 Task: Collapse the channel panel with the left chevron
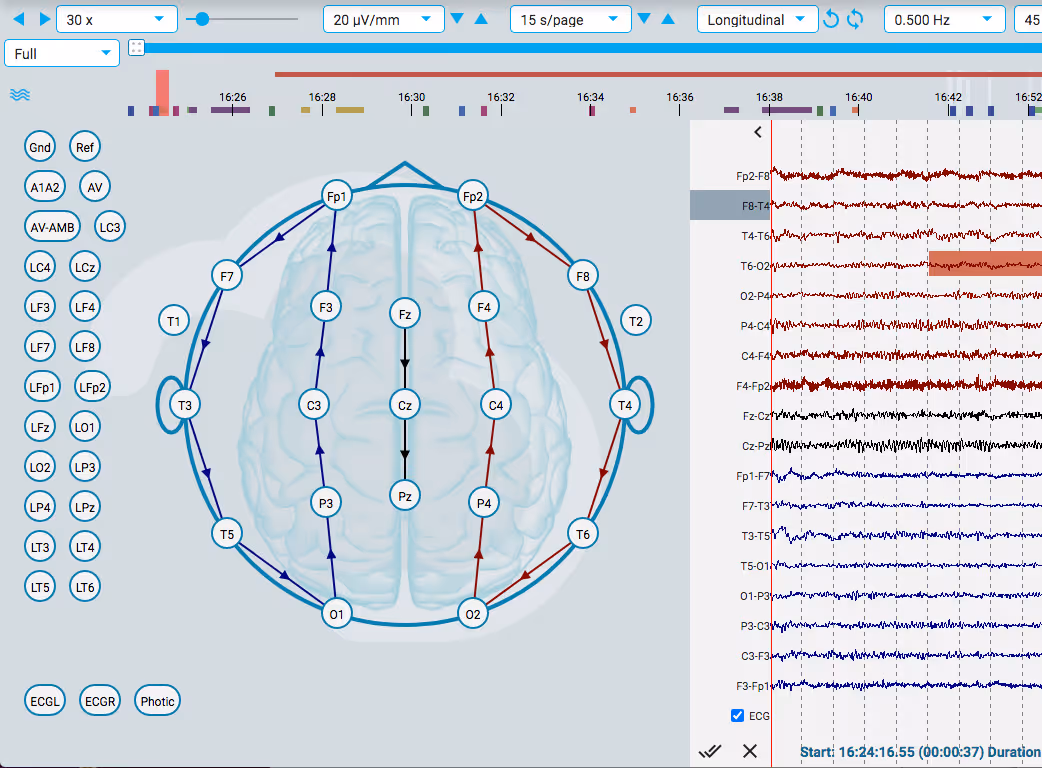pyautogui.click(x=757, y=131)
